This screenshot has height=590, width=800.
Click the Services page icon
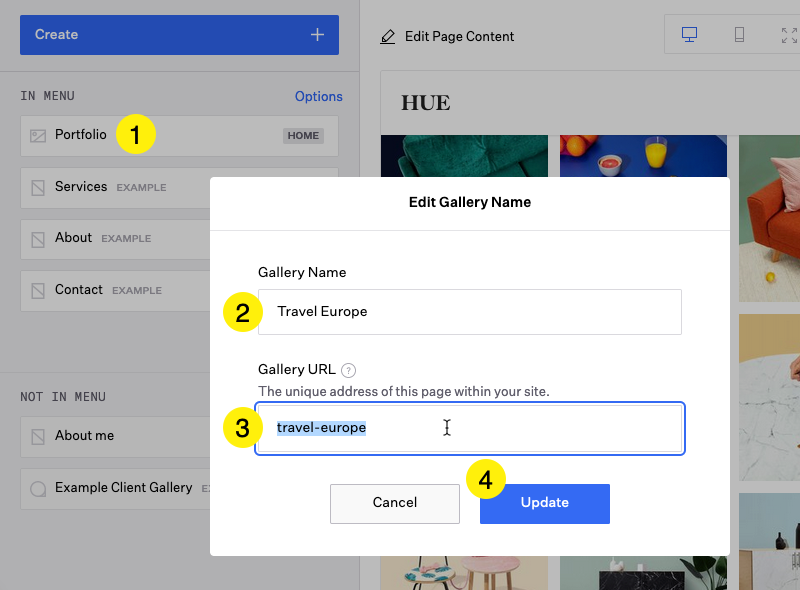tap(38, 187)
